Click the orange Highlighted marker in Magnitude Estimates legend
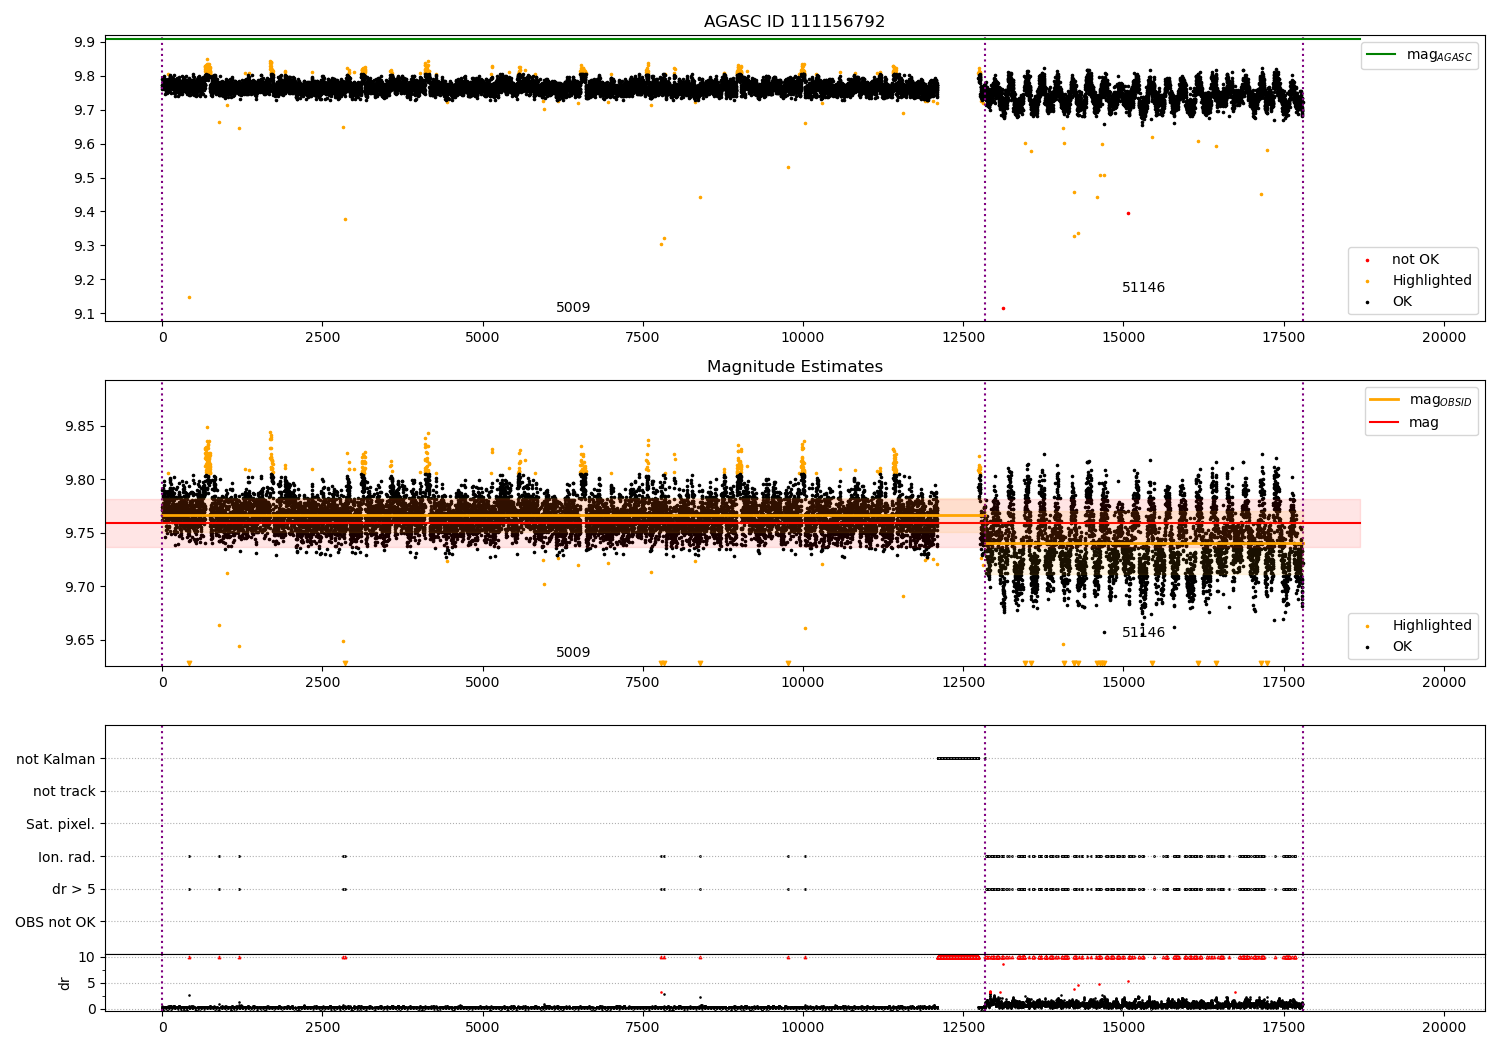The width and height of the screenshot is (1500, 1050). (1367, 626)
